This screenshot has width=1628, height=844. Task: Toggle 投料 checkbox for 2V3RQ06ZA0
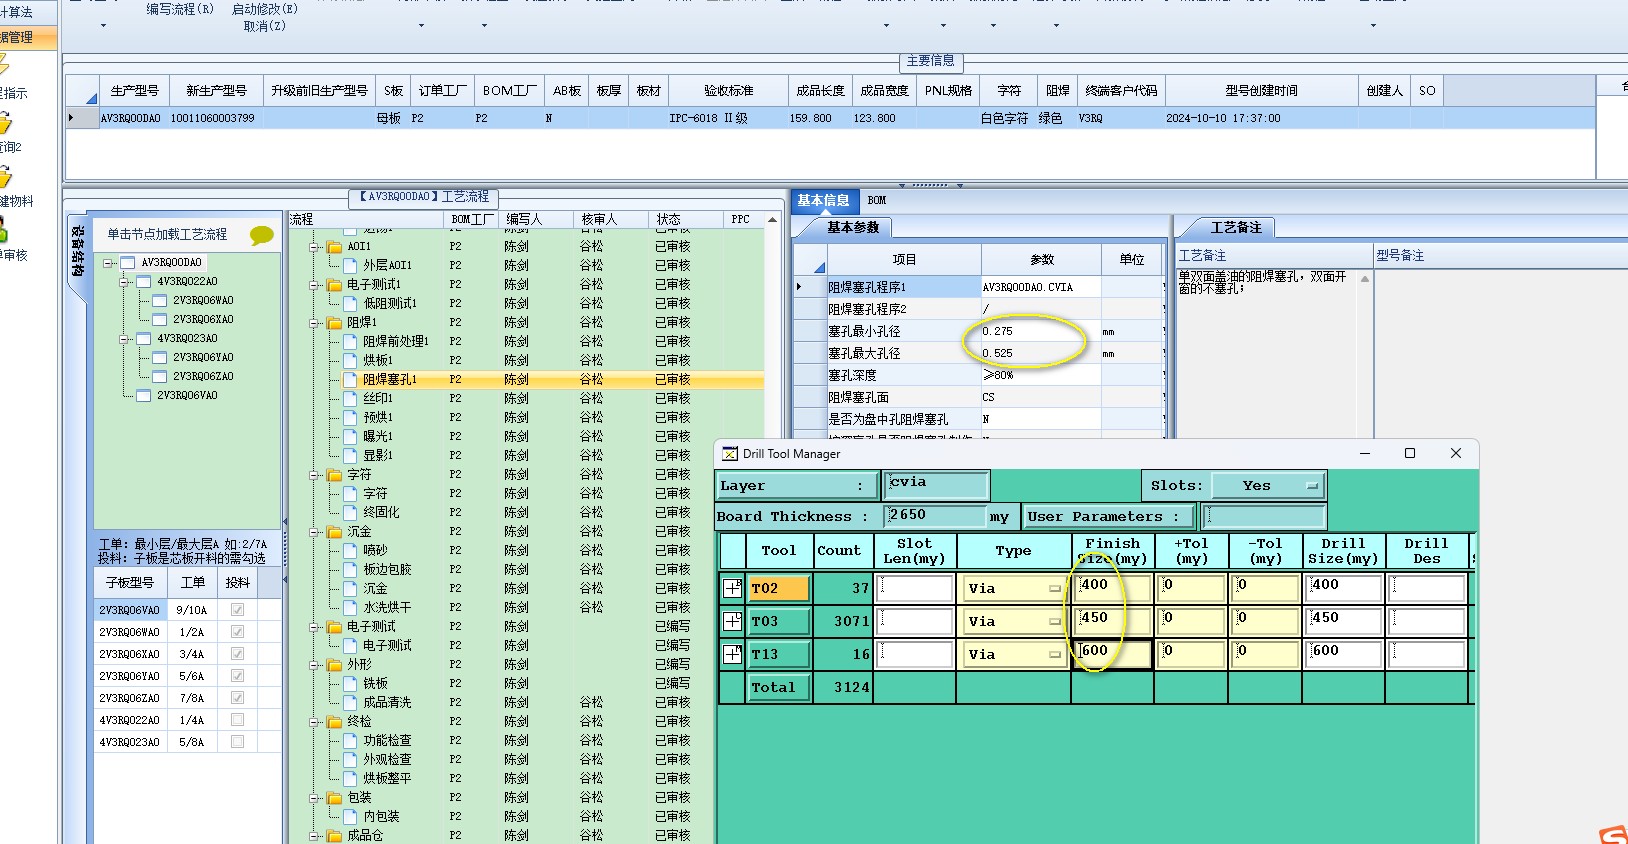click(237, 698)
